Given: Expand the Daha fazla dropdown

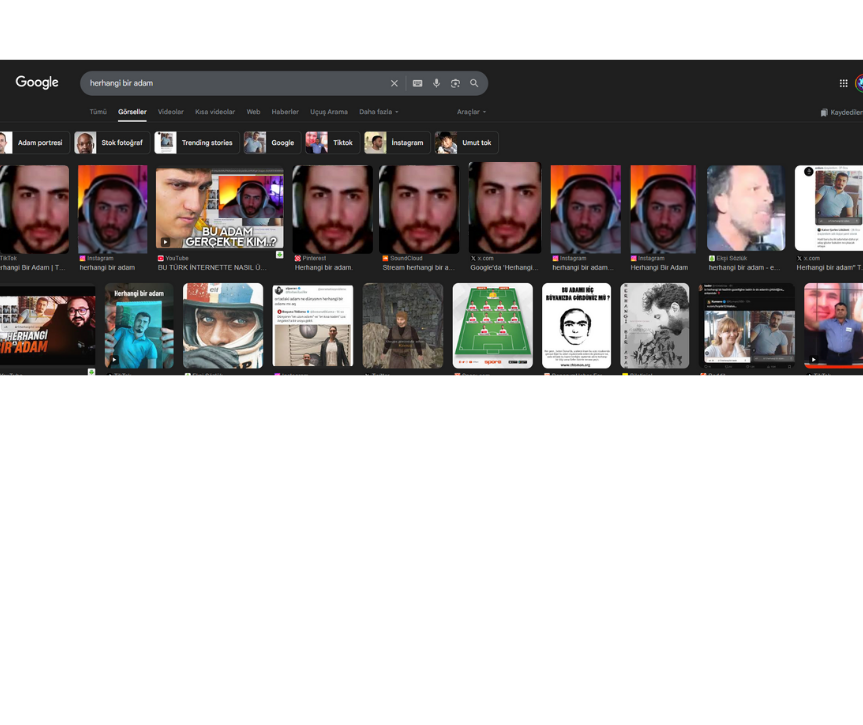Looking at the screenshot, I should point(379,112).
